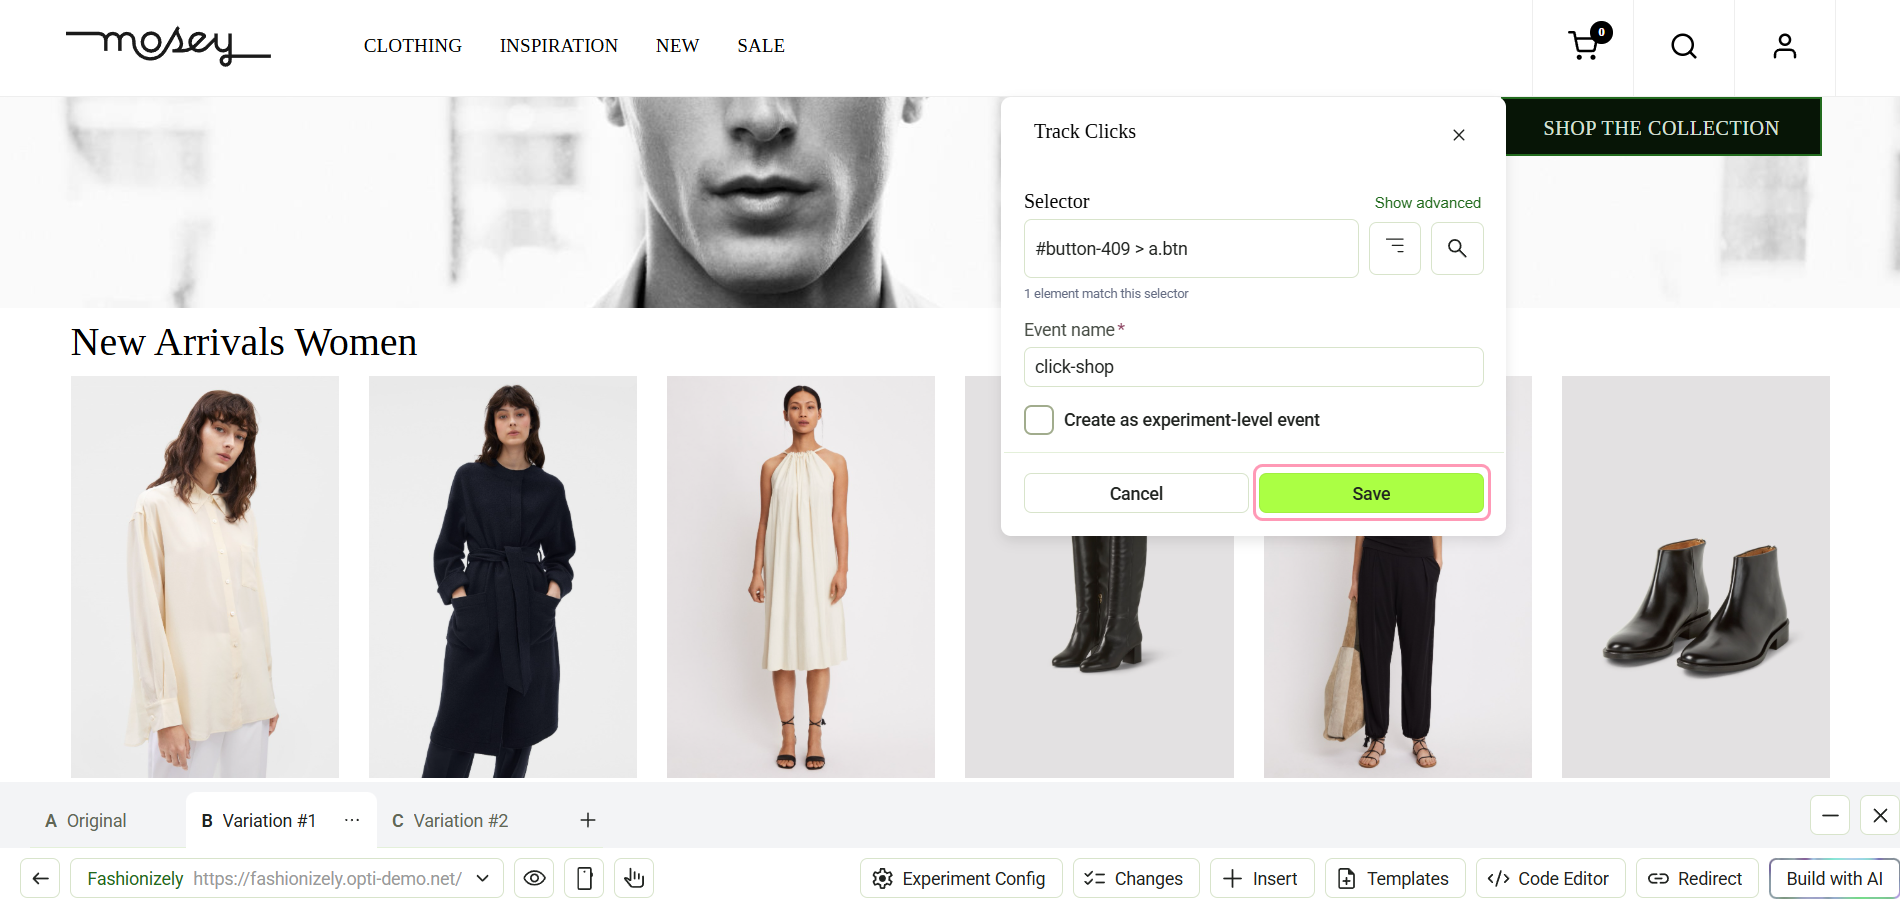Open the Code Editor
The width and height of the screenshot is (1900, 907).
pyautogui.click(x=1550, y=878)
